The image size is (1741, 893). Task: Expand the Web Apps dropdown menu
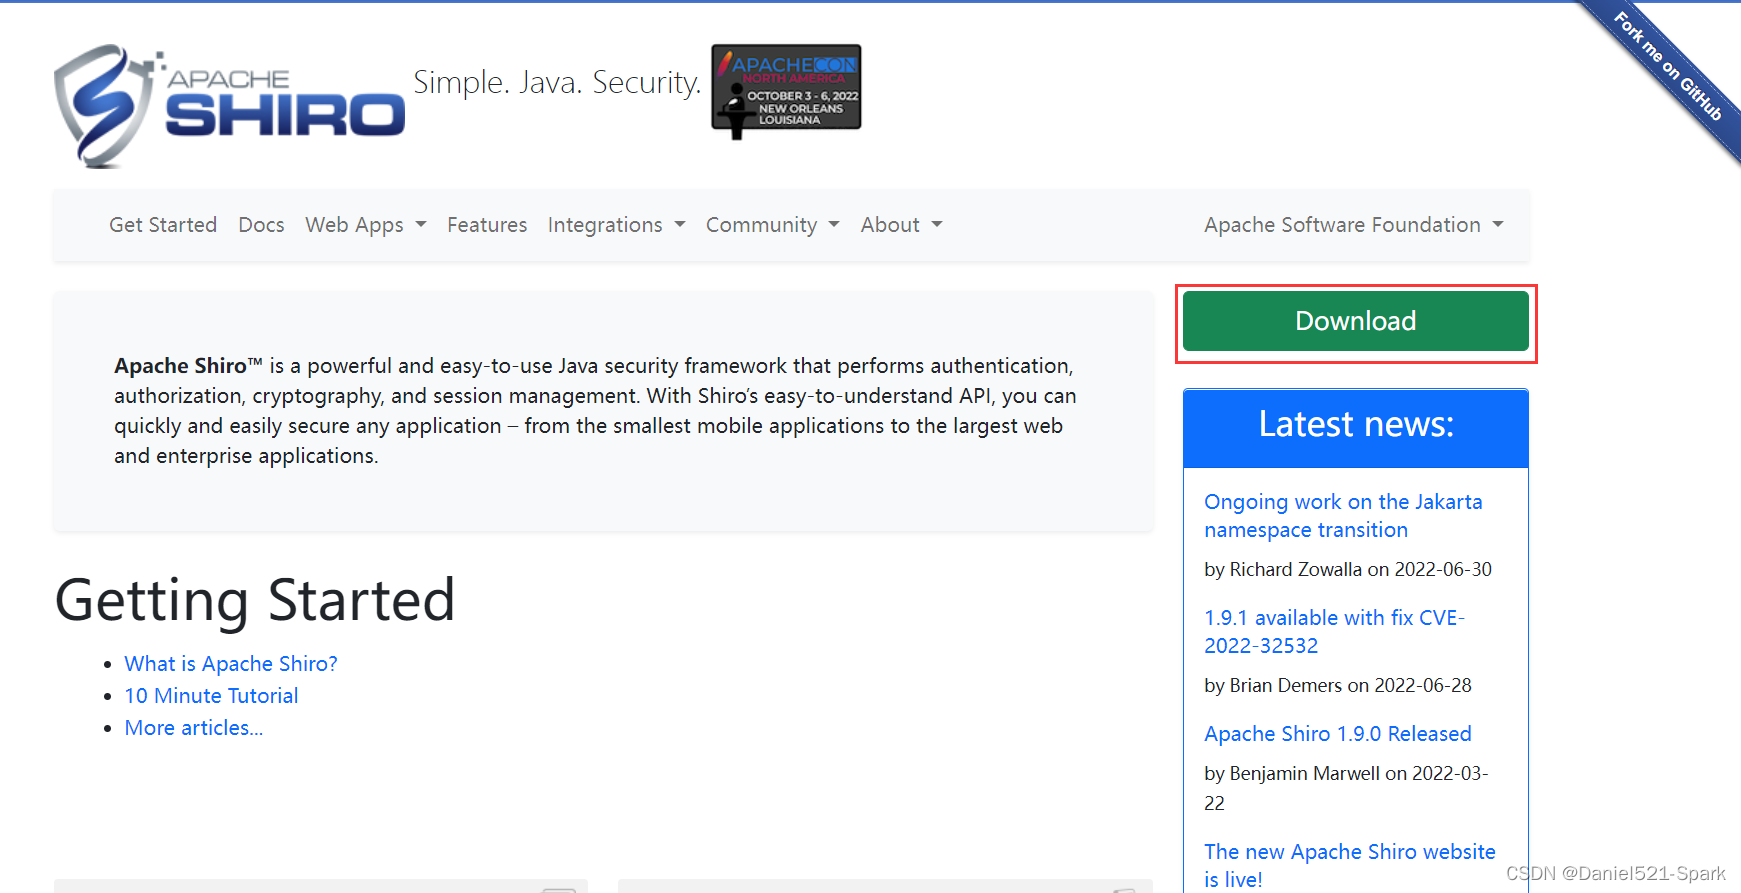(x=366, y=225)
